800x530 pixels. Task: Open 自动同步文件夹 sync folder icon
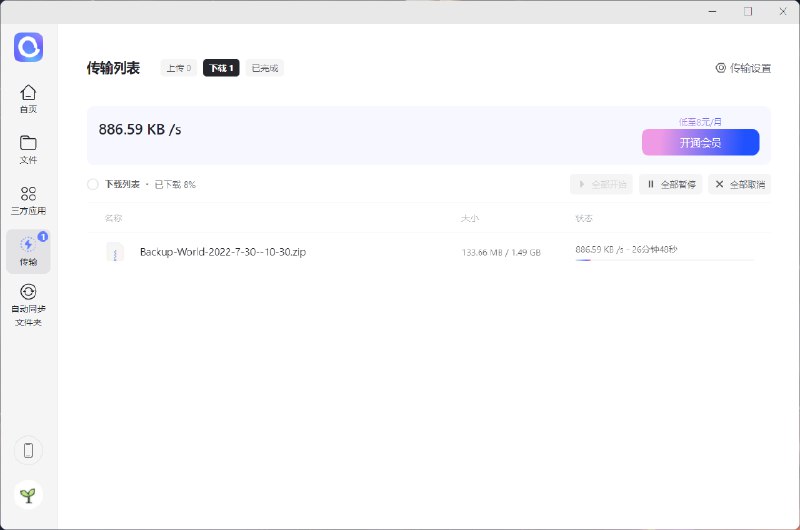point(28,292)
